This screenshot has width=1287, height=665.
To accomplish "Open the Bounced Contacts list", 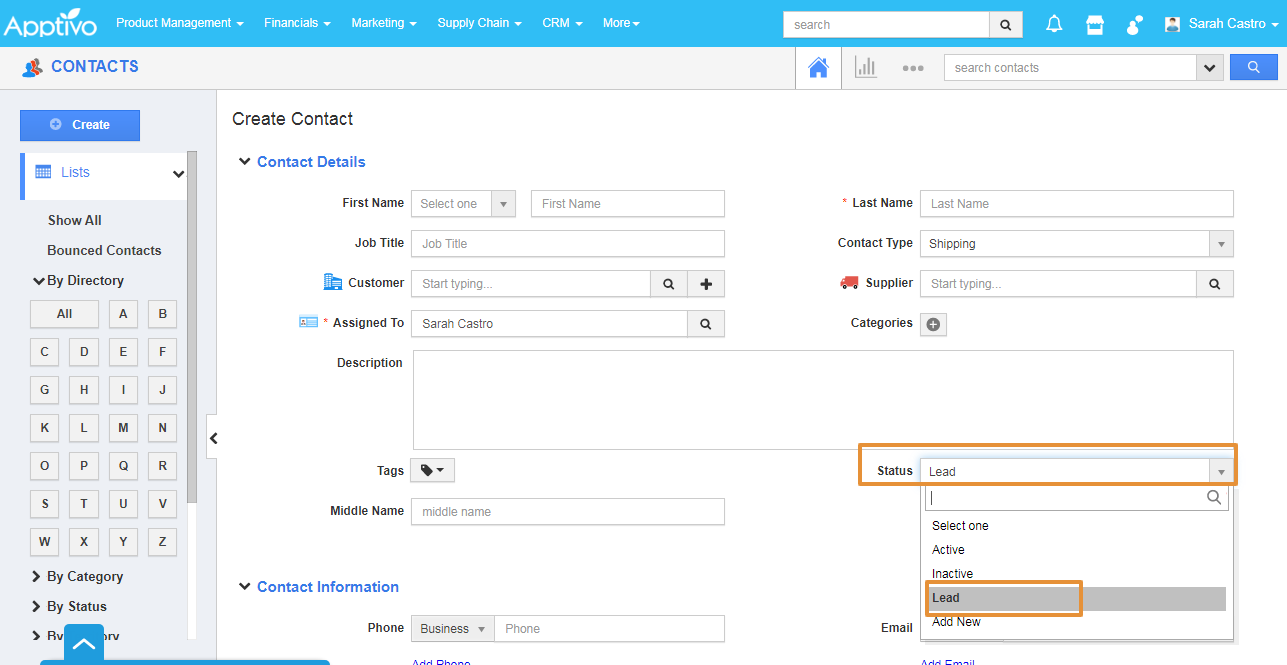I will [x=104, y=251].
